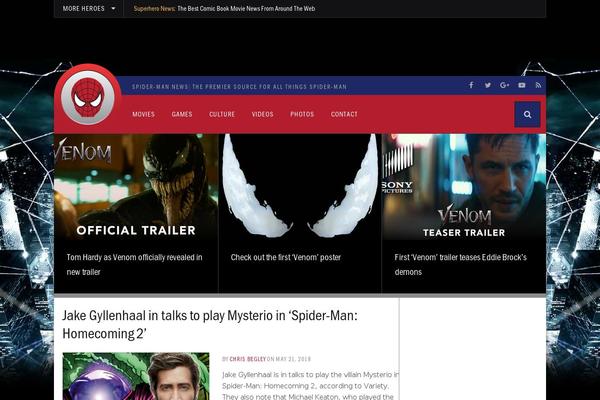The width and height of the screenshot is (600, 400).
Task: Open the Contact menu item
Action: point(344,114)
